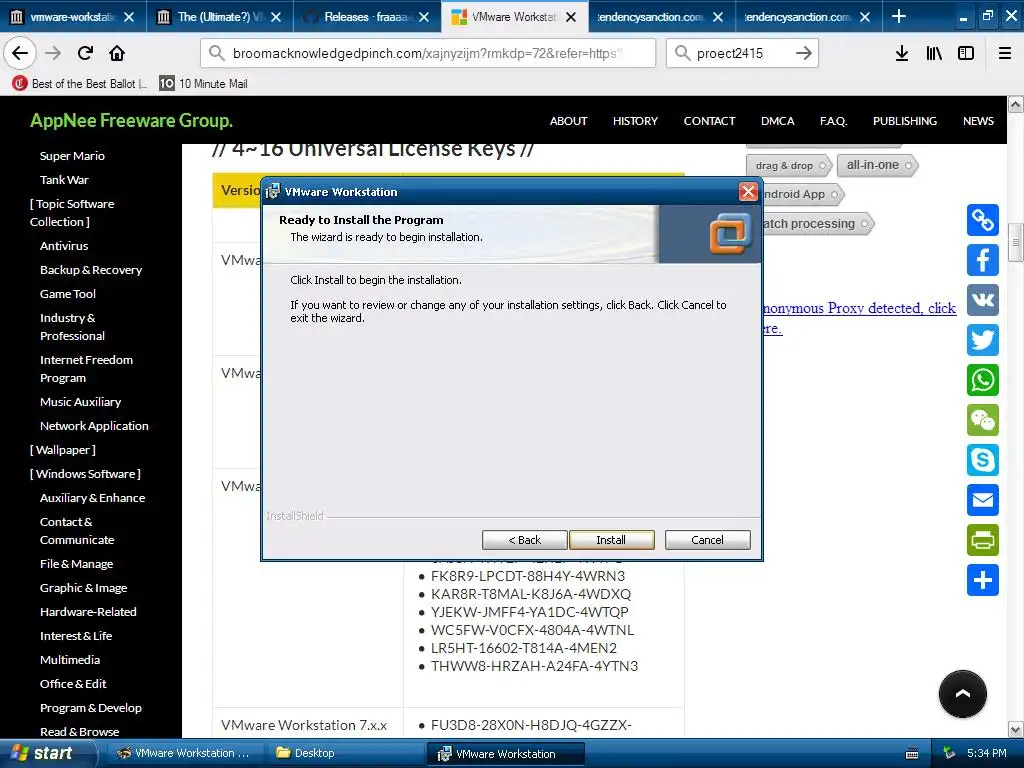1024x768 pixels.
Task: Open the F.A.Q. menu item
Action: point(833,121)
